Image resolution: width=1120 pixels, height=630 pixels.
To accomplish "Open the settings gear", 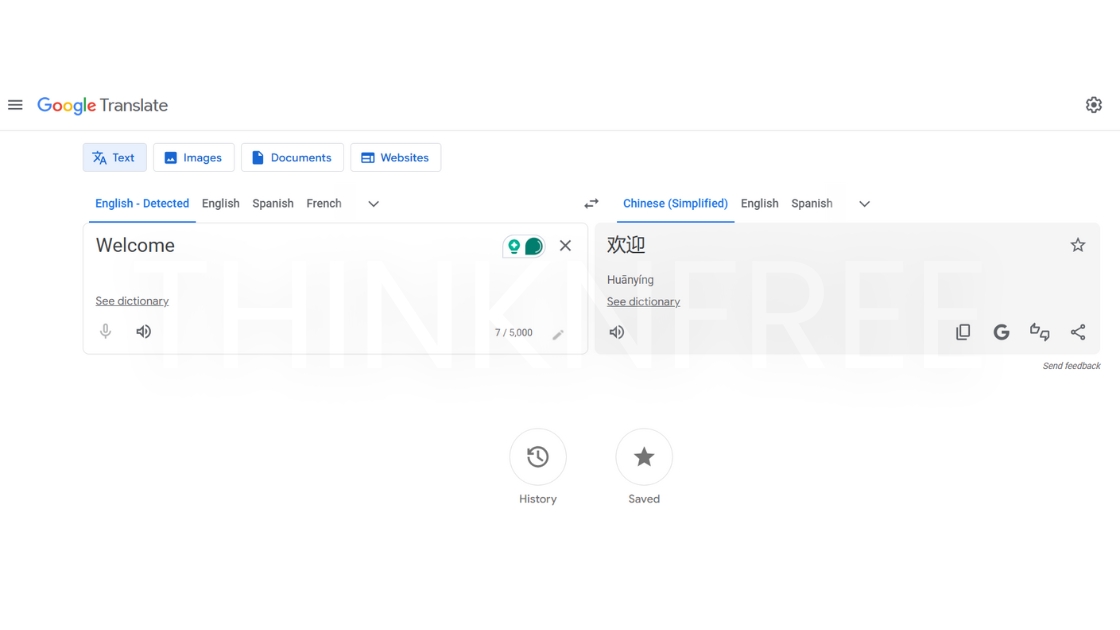I will click(1094, 105).
